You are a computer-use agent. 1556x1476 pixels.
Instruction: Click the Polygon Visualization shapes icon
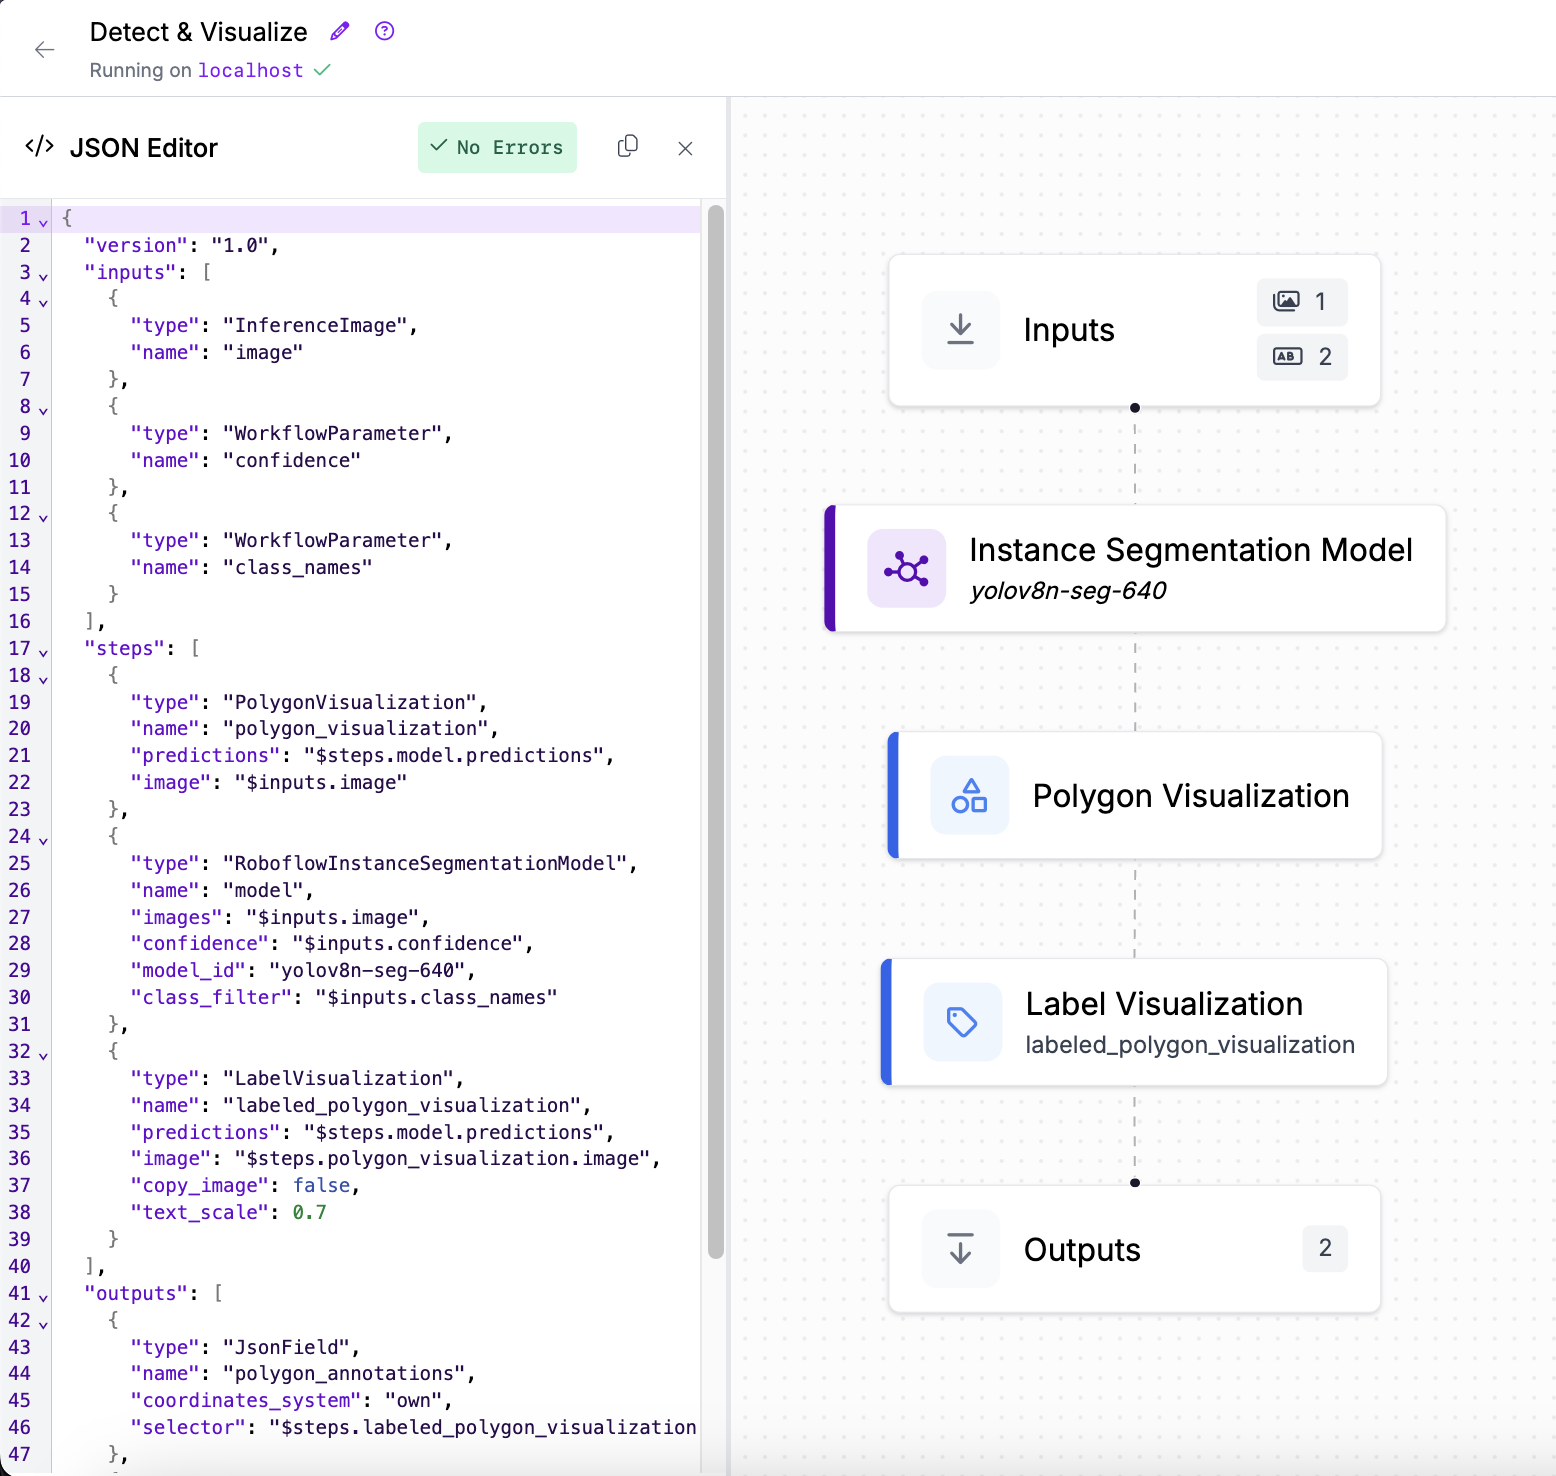[969, 796]
